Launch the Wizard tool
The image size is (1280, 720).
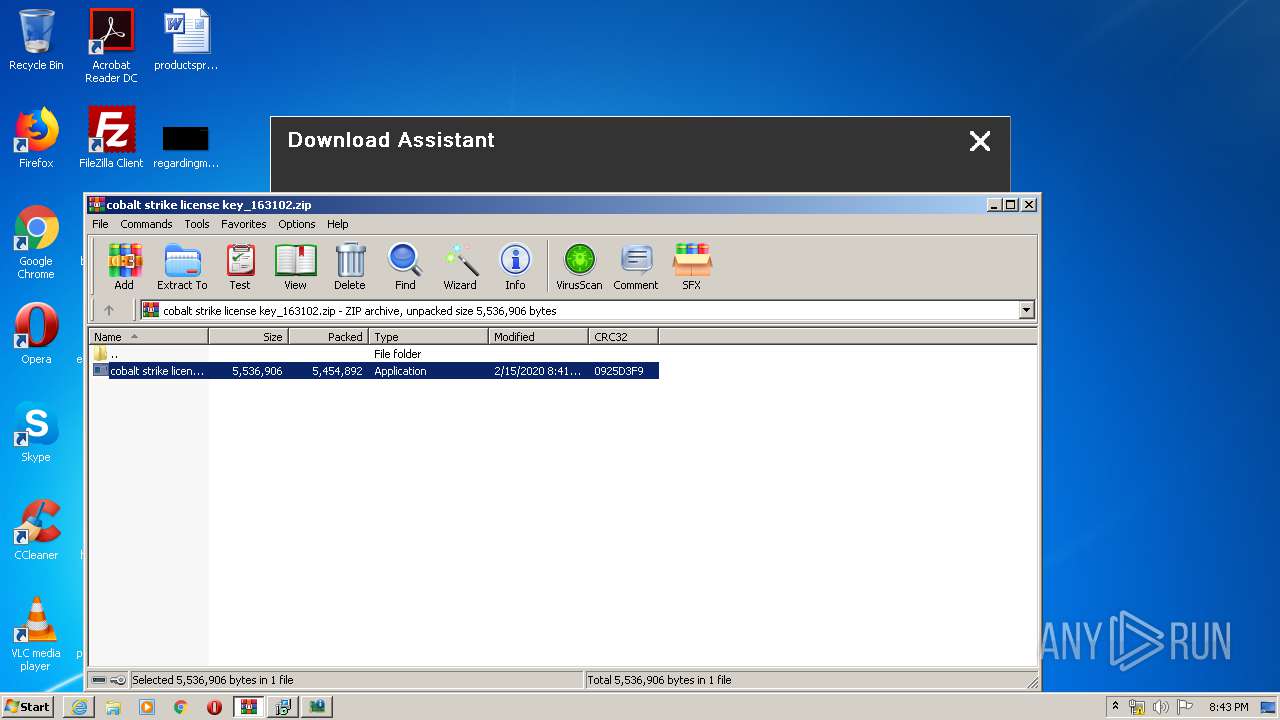[x=460, y=267]
